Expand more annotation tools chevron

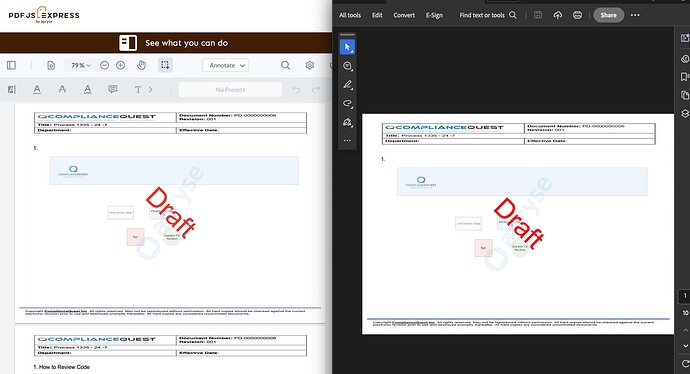tap(151, 90)
